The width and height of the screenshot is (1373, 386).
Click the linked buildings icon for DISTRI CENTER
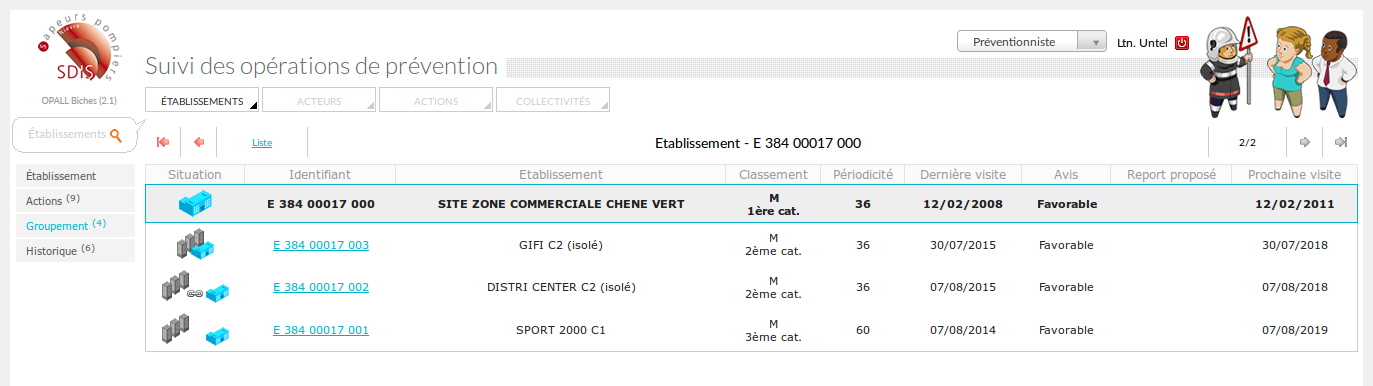(x=195, y=288)
